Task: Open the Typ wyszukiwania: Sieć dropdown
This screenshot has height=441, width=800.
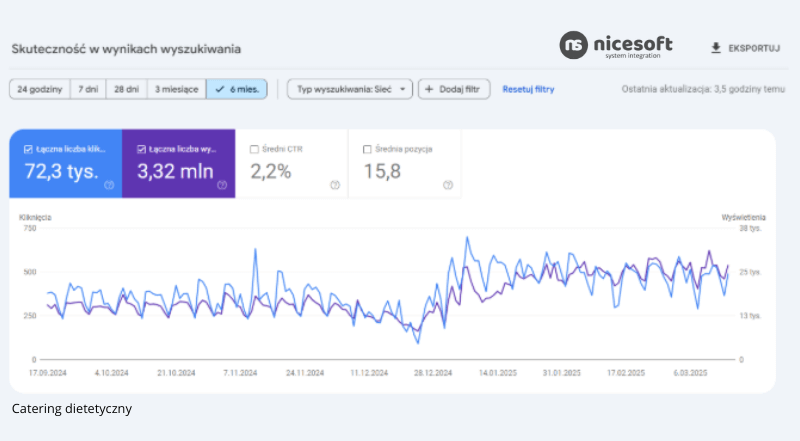Action: tap(349, 89)
